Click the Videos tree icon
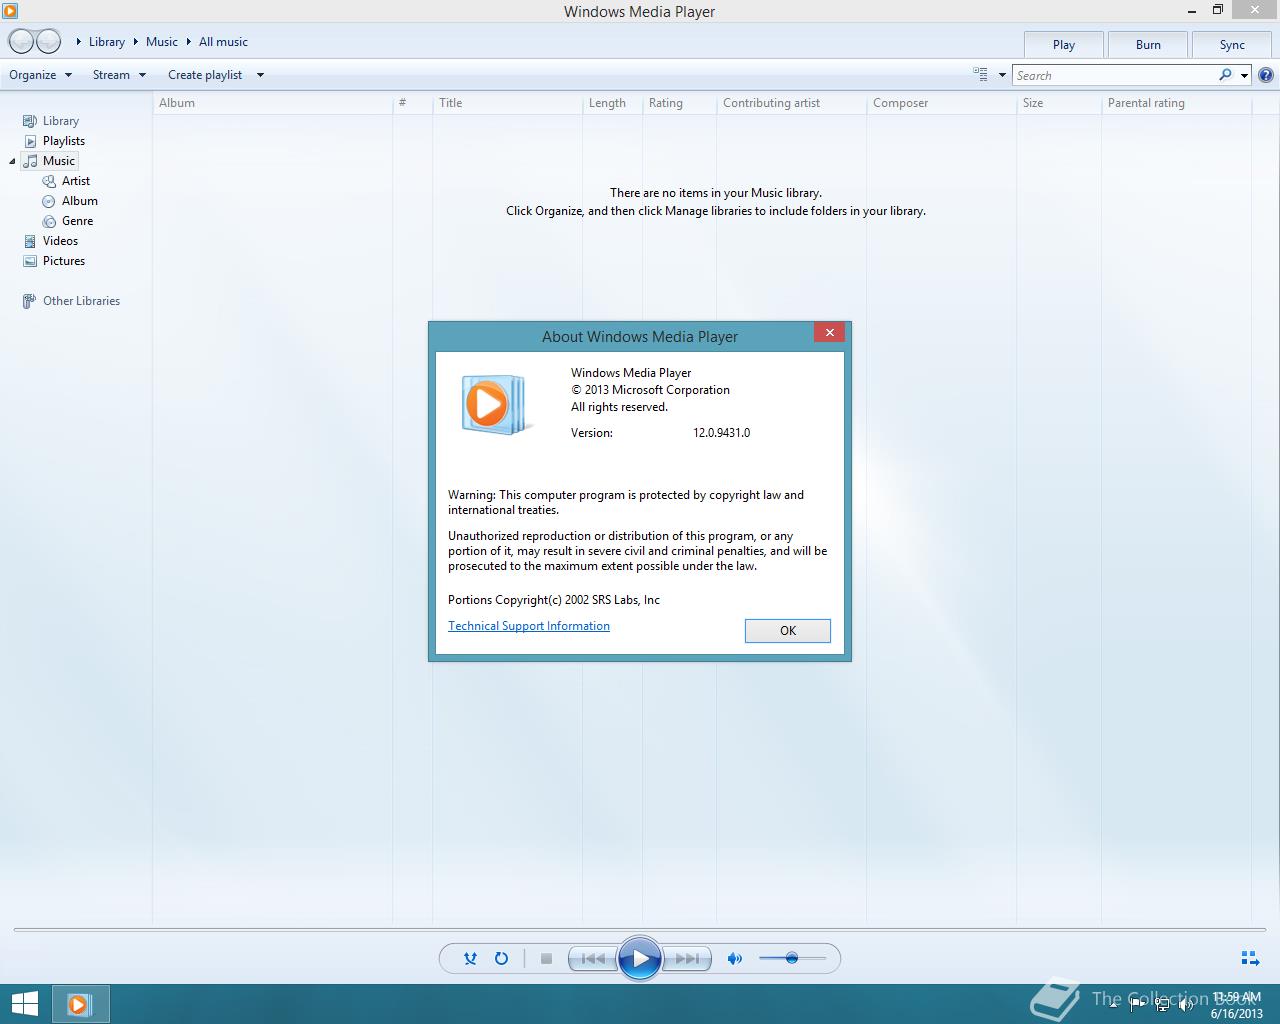The image size is (1280, 1024). point(30,241)
